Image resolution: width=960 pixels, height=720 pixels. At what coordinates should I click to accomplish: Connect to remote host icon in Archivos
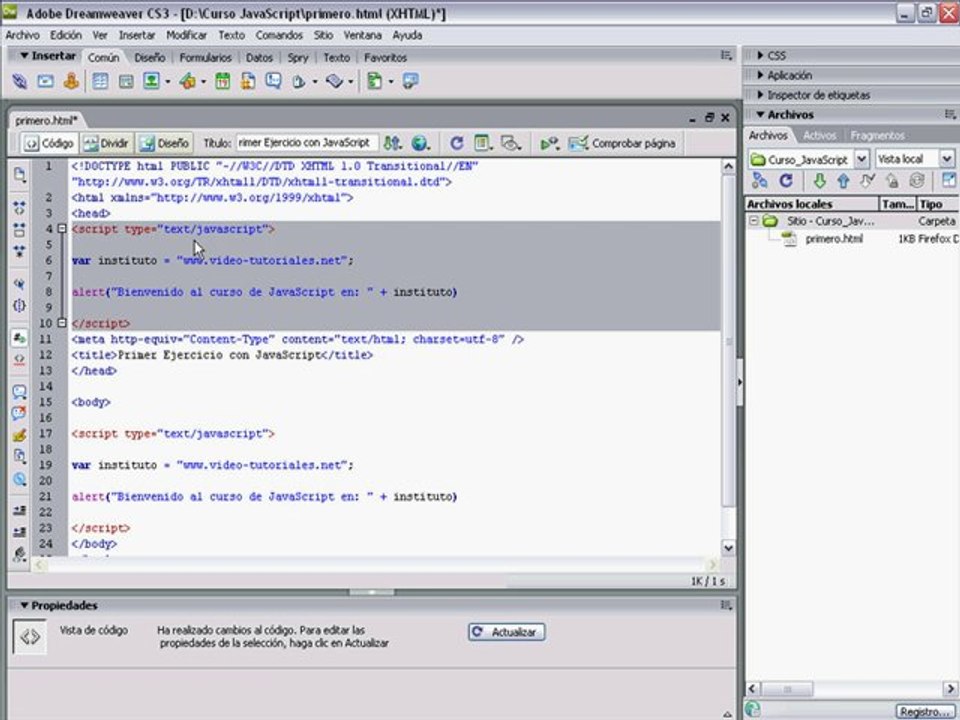tap(760, 181)
